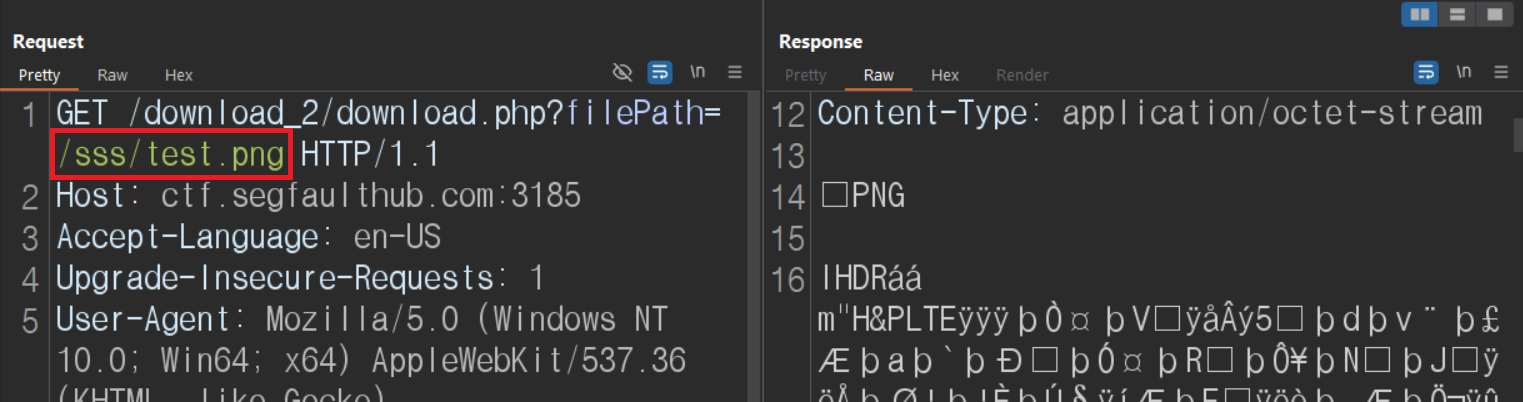Toggle hidden characters eye icon in Request
This screenshot has height=402, width=1523.
(x=622, y=72)
